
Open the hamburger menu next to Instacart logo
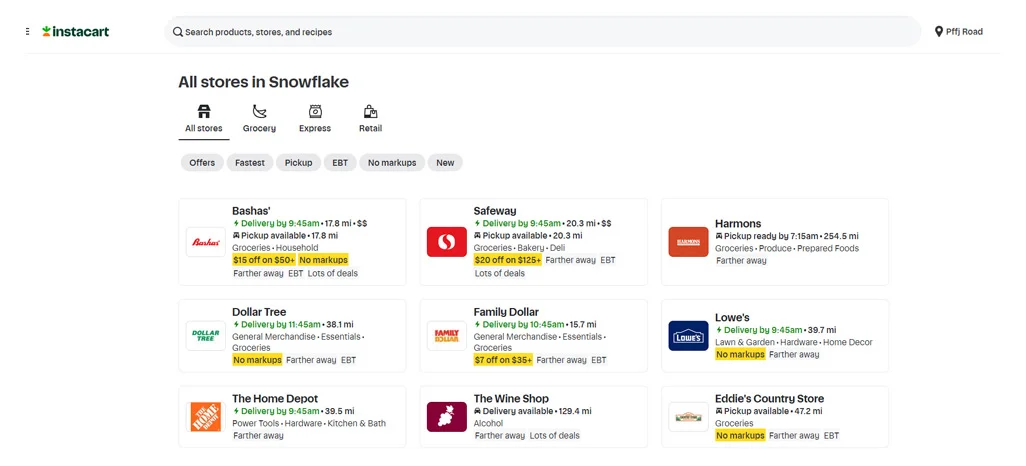click(27, 31)
